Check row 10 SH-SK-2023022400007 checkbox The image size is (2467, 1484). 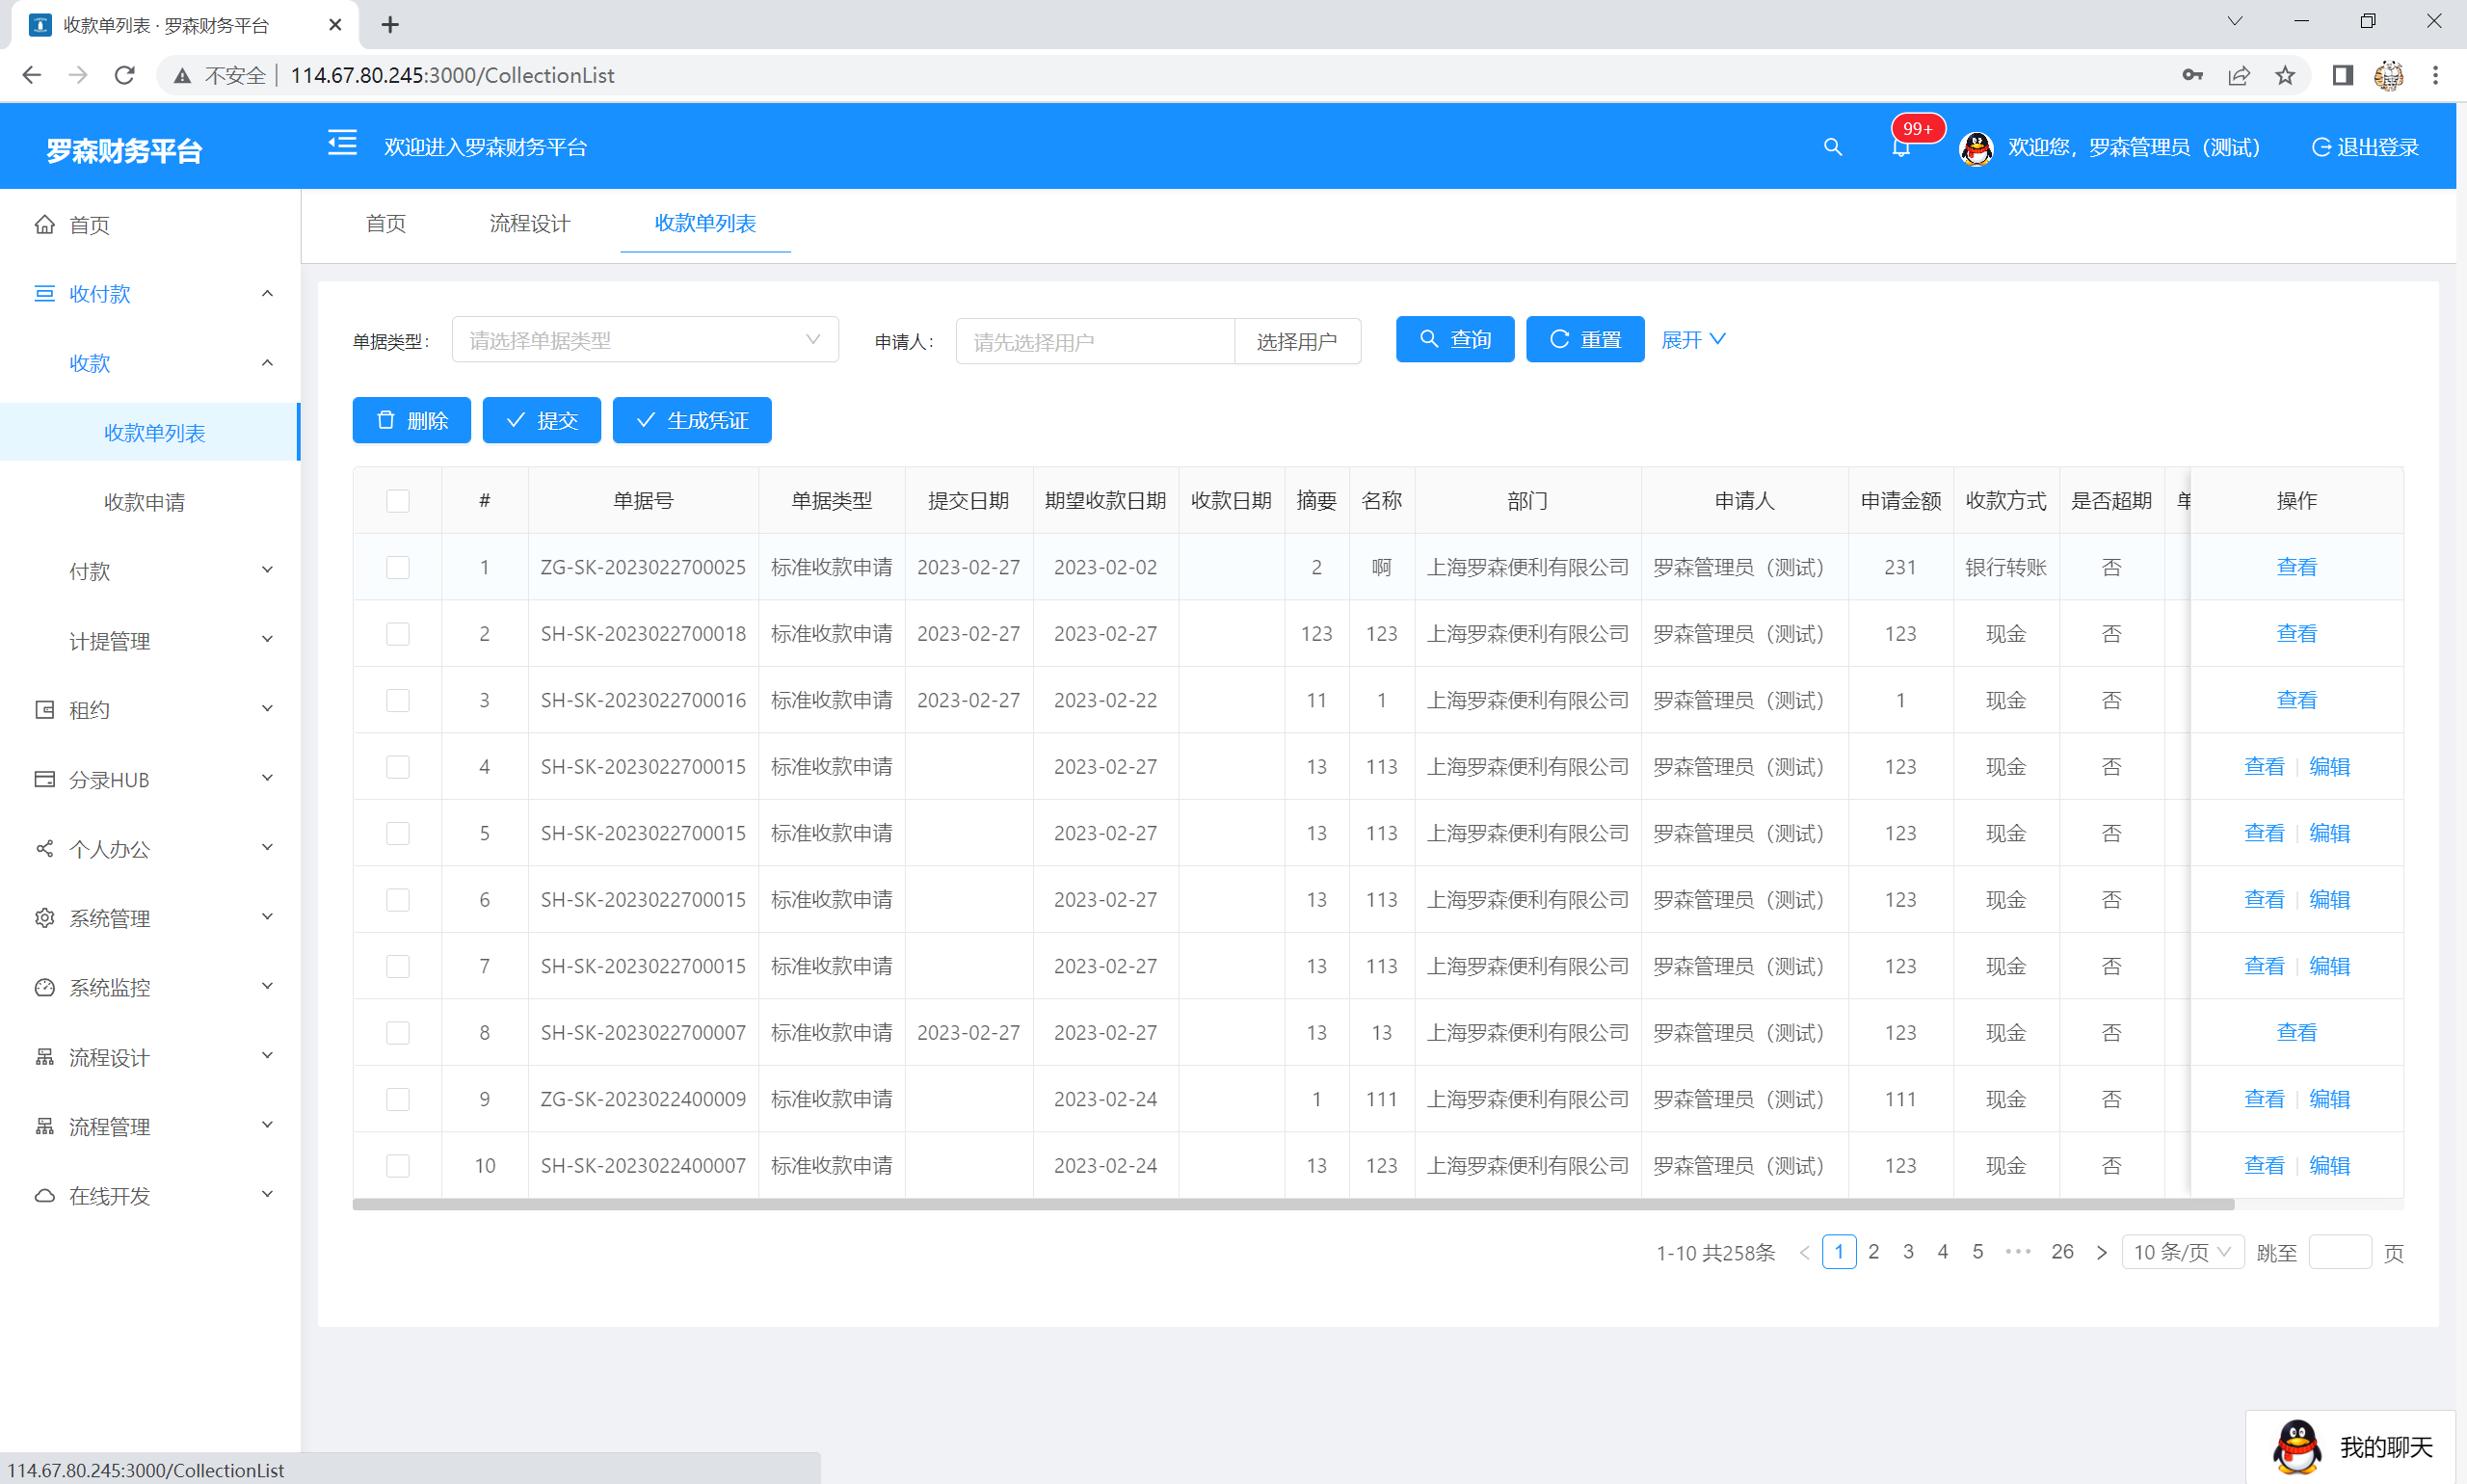pyautogui.click(x=398, y=1166)
